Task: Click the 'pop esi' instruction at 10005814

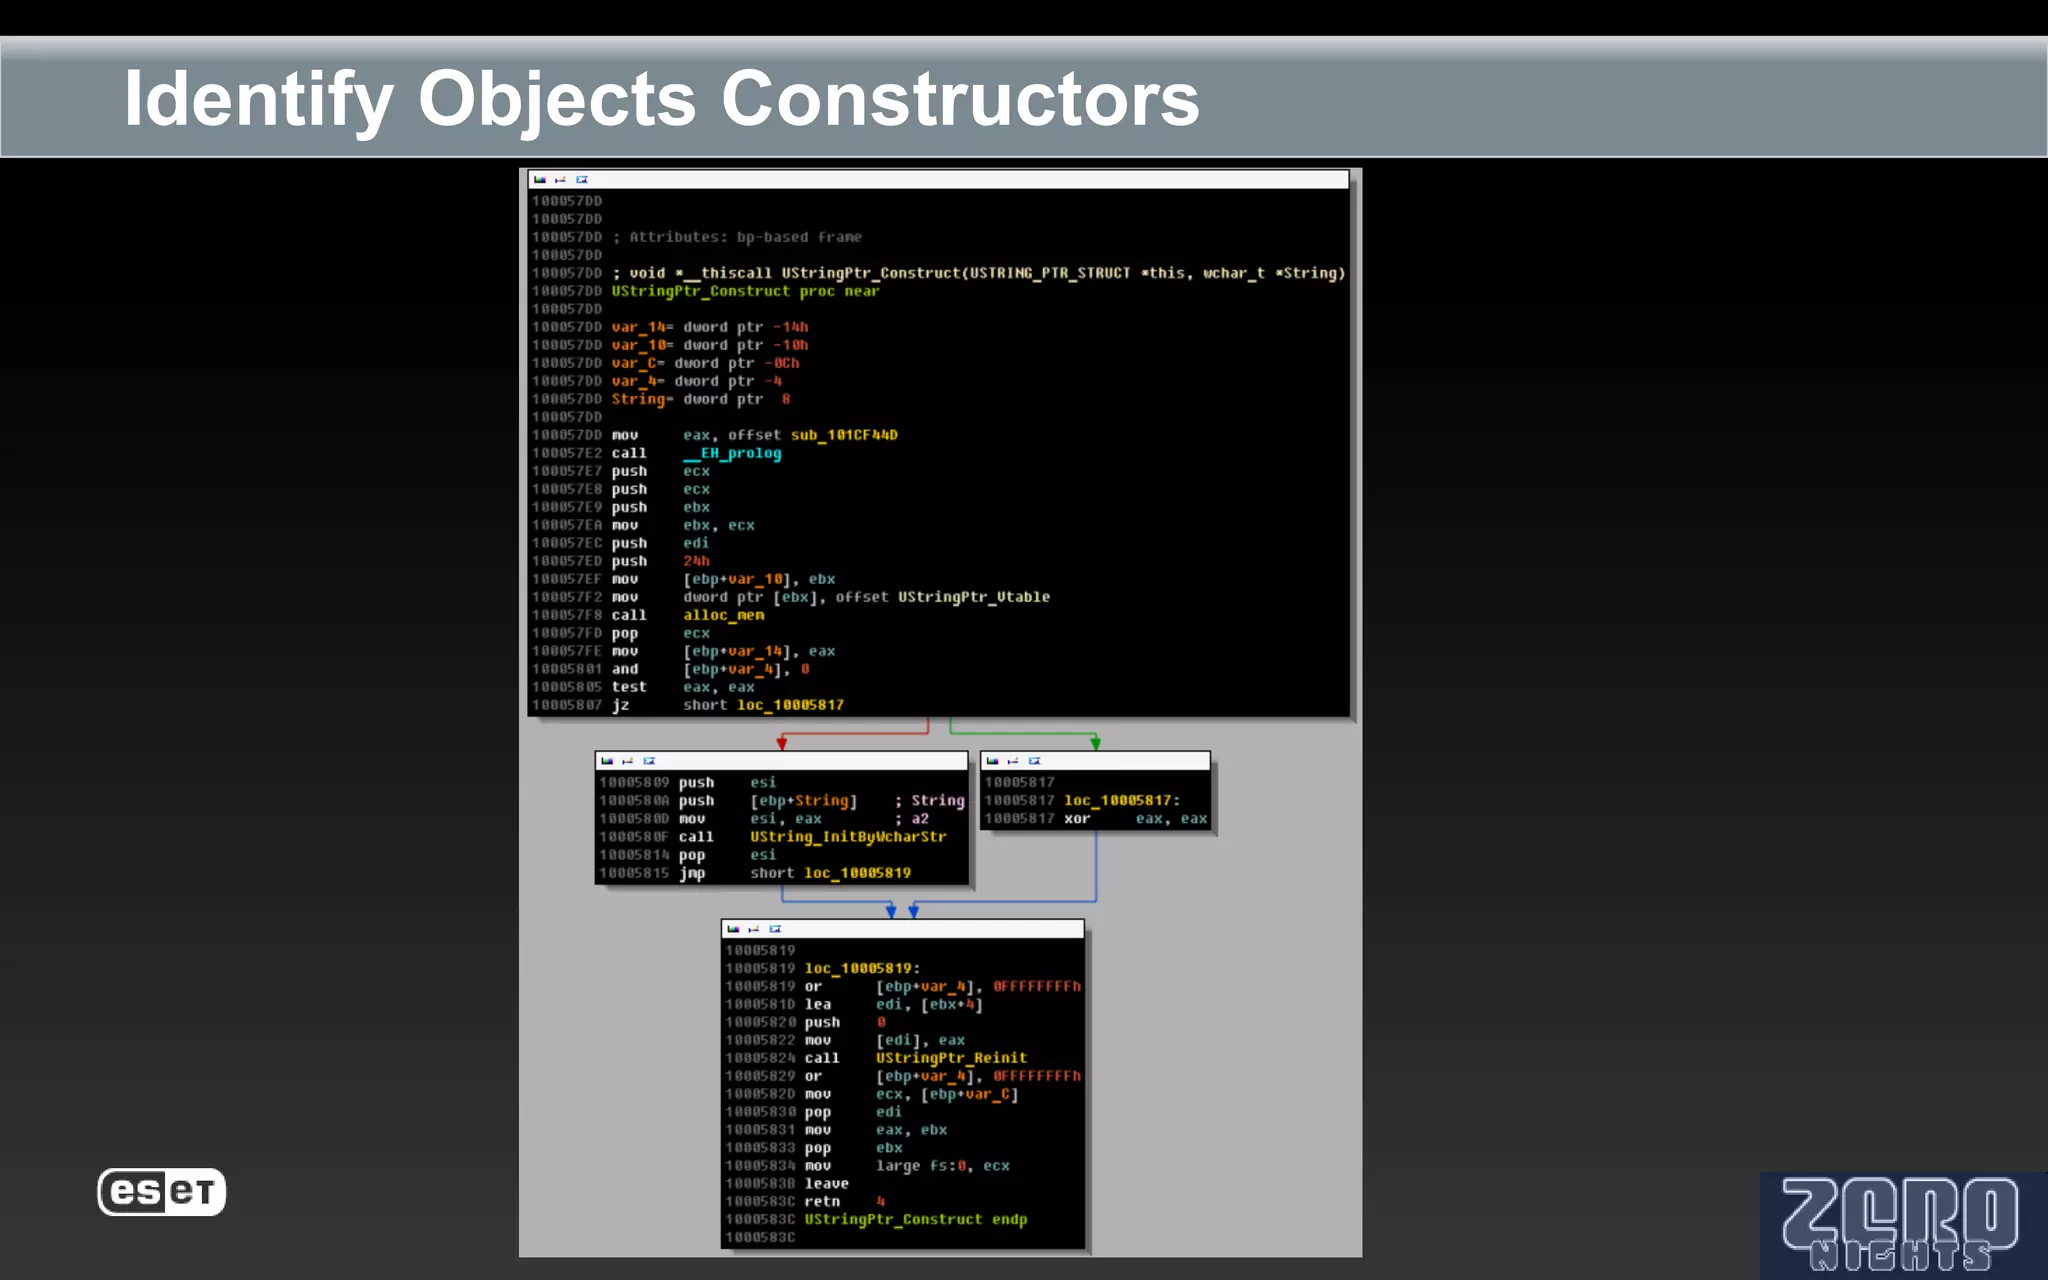Action: 728,854
